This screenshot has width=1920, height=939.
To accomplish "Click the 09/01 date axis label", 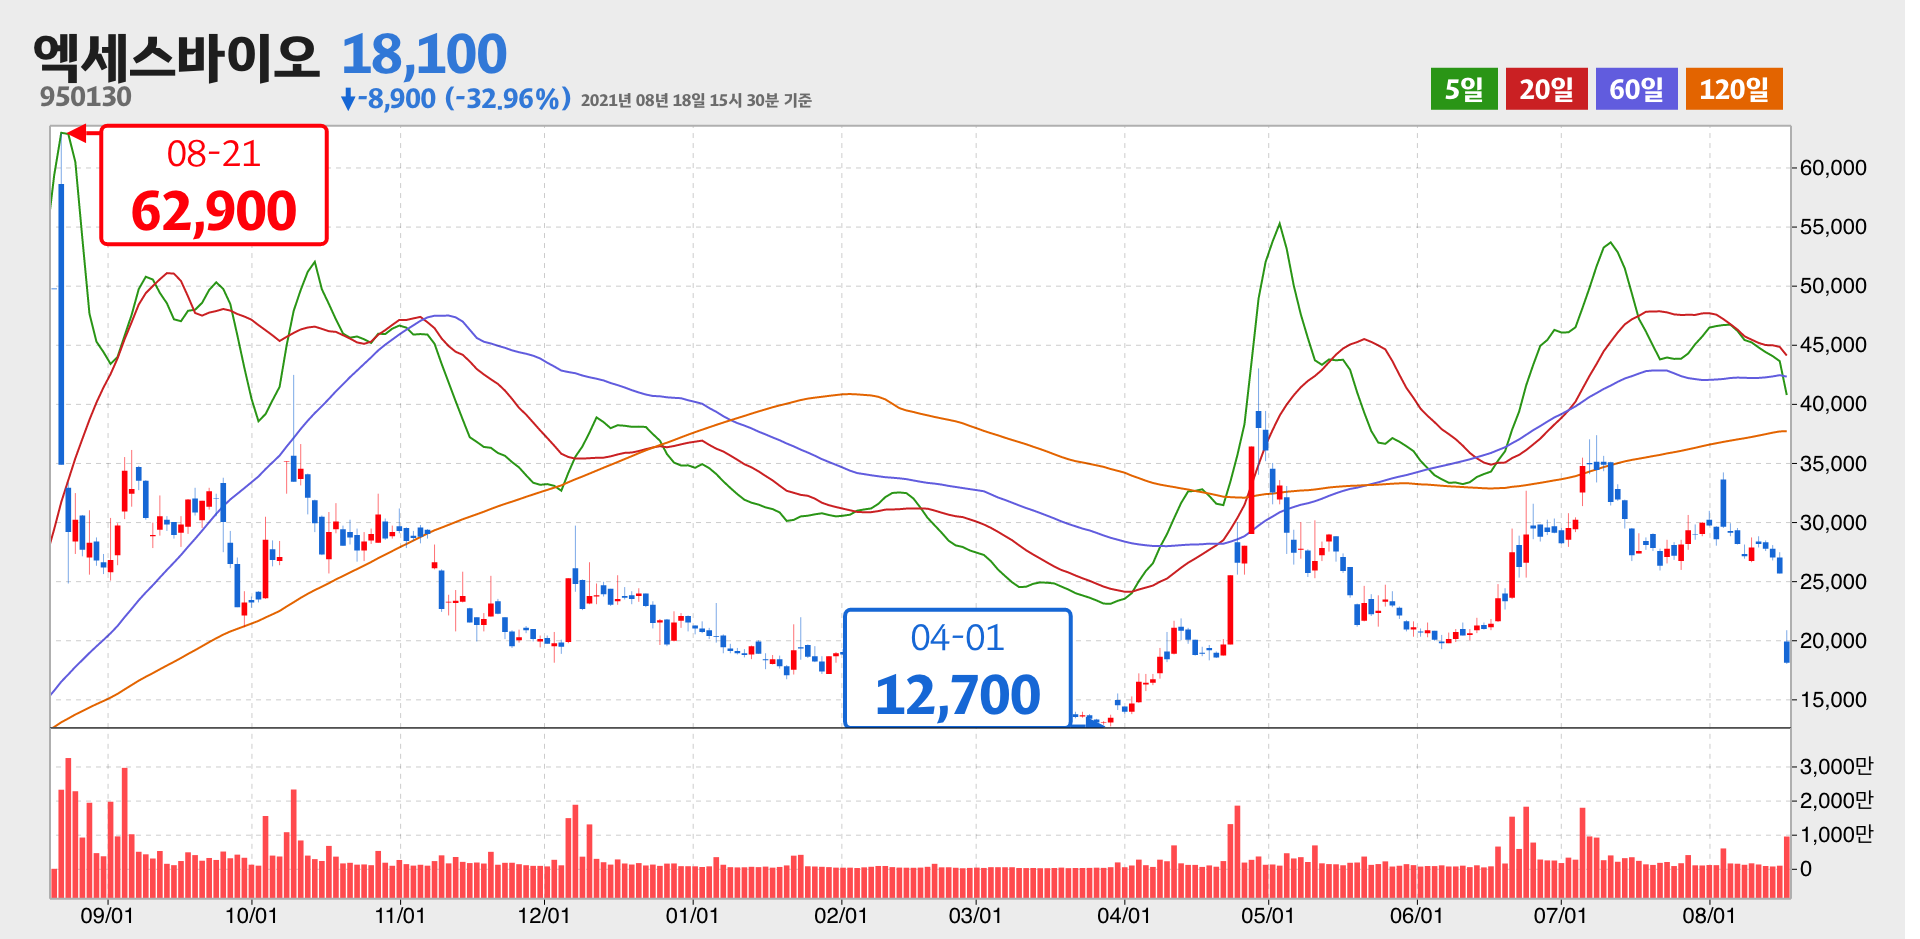I will (107, 916).
